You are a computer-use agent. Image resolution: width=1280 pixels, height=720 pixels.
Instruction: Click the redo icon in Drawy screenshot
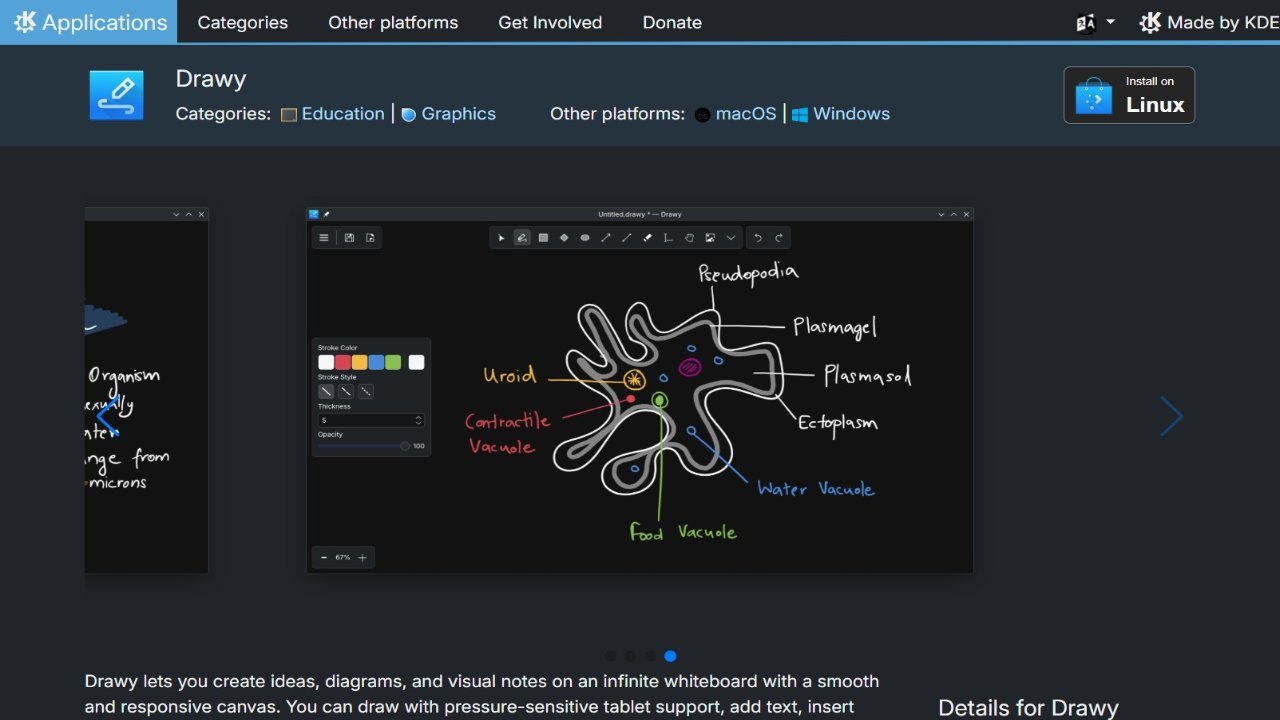[x=779, y=238]
